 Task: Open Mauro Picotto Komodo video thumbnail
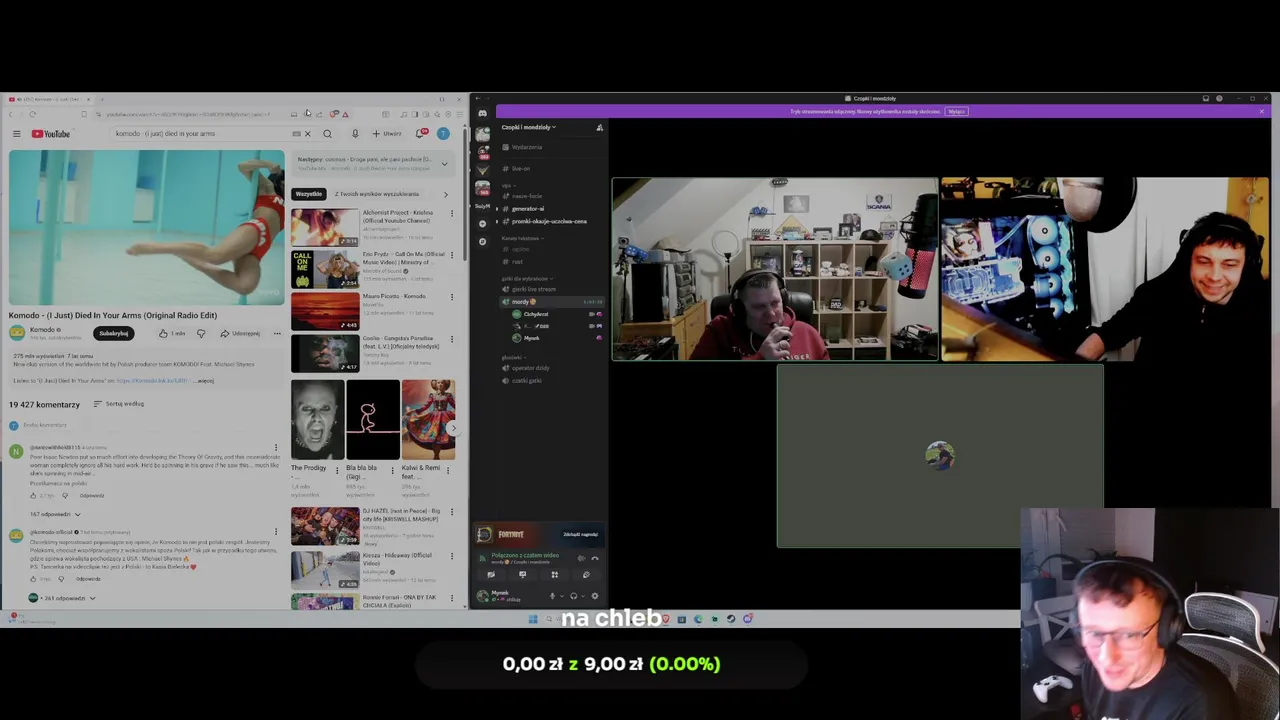click(x=325, y=311)
